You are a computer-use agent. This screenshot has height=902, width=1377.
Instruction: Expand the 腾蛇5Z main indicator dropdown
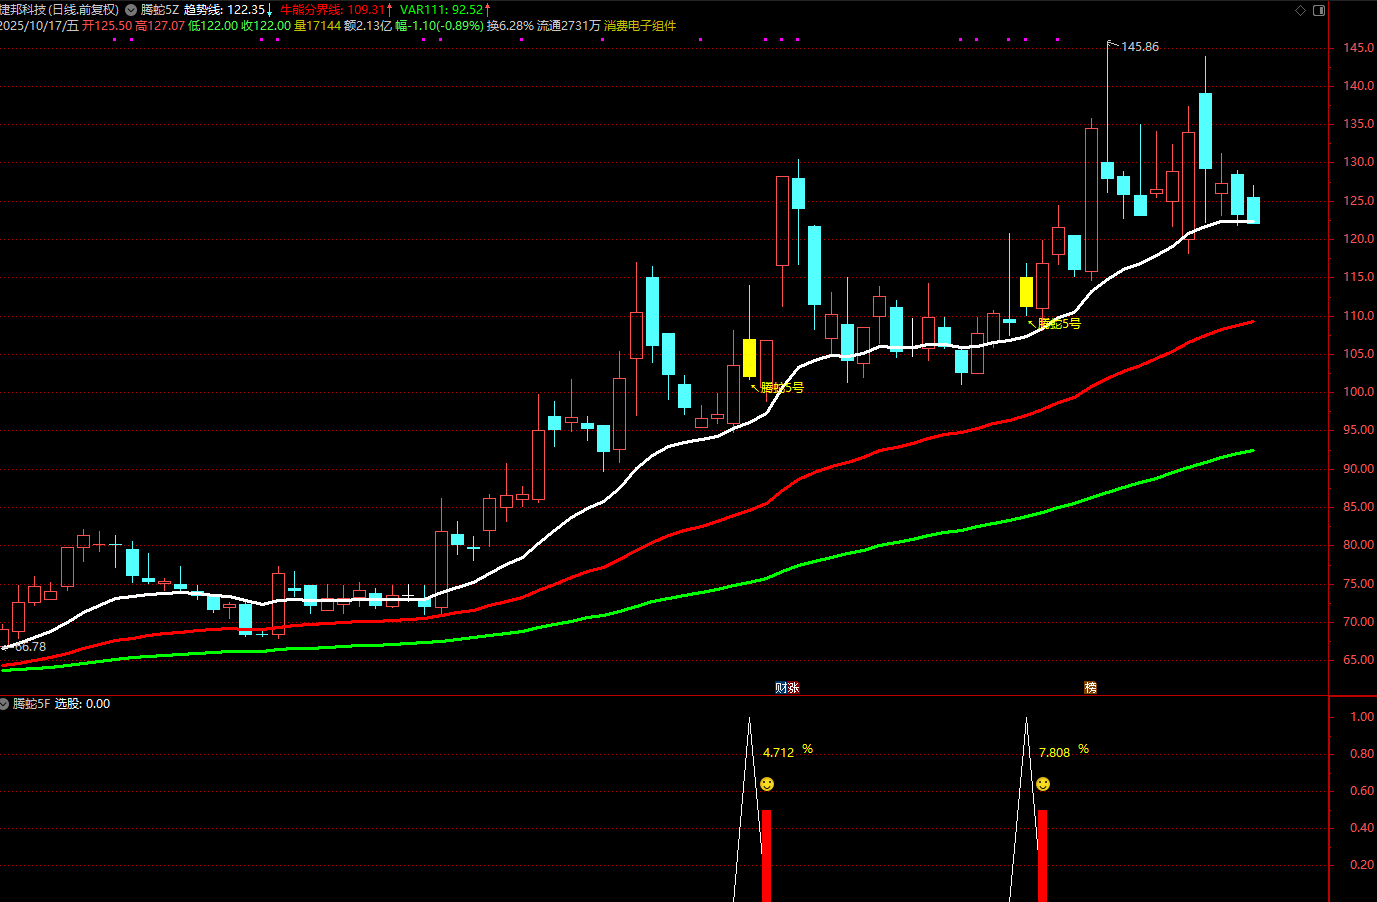(x=131, y=10)
